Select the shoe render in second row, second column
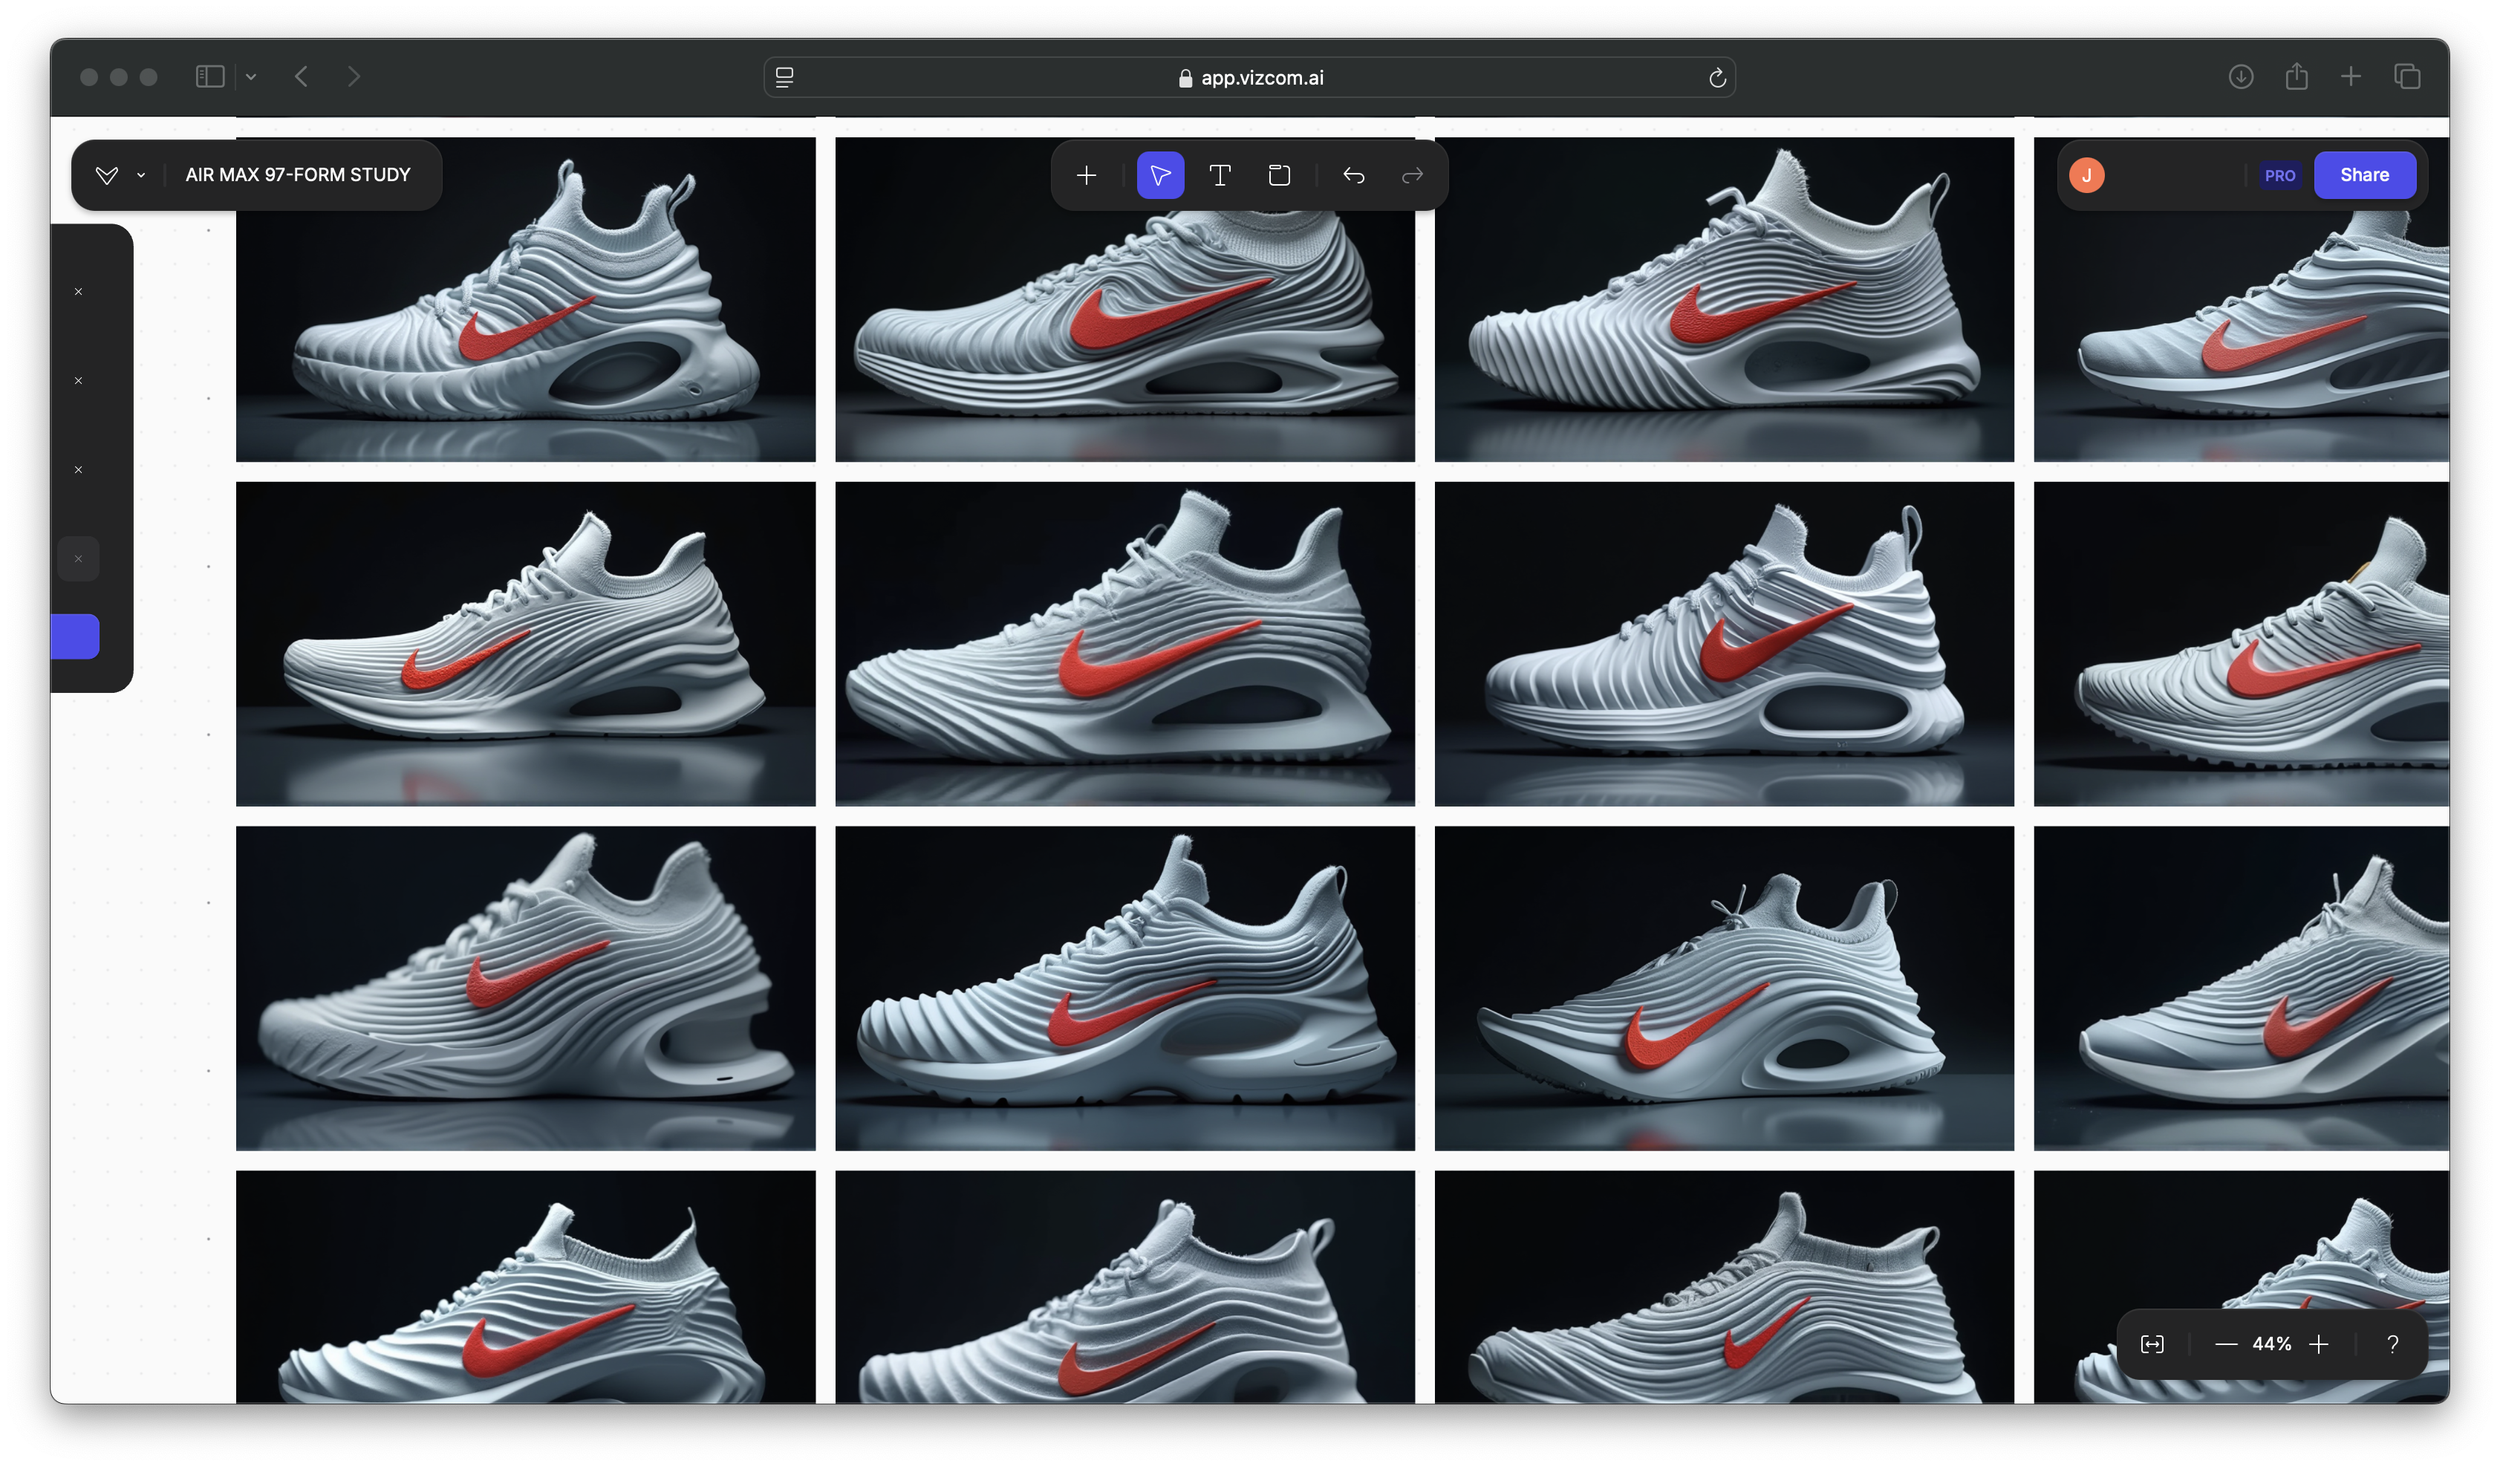Screen dimensions: 2500x1466 click(x=1125, y=644)
